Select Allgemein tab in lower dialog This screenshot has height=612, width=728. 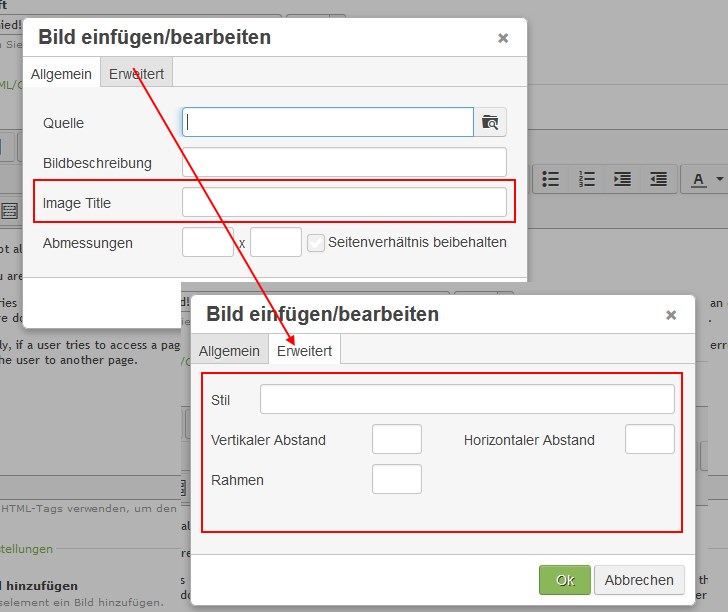pos(229,351)
